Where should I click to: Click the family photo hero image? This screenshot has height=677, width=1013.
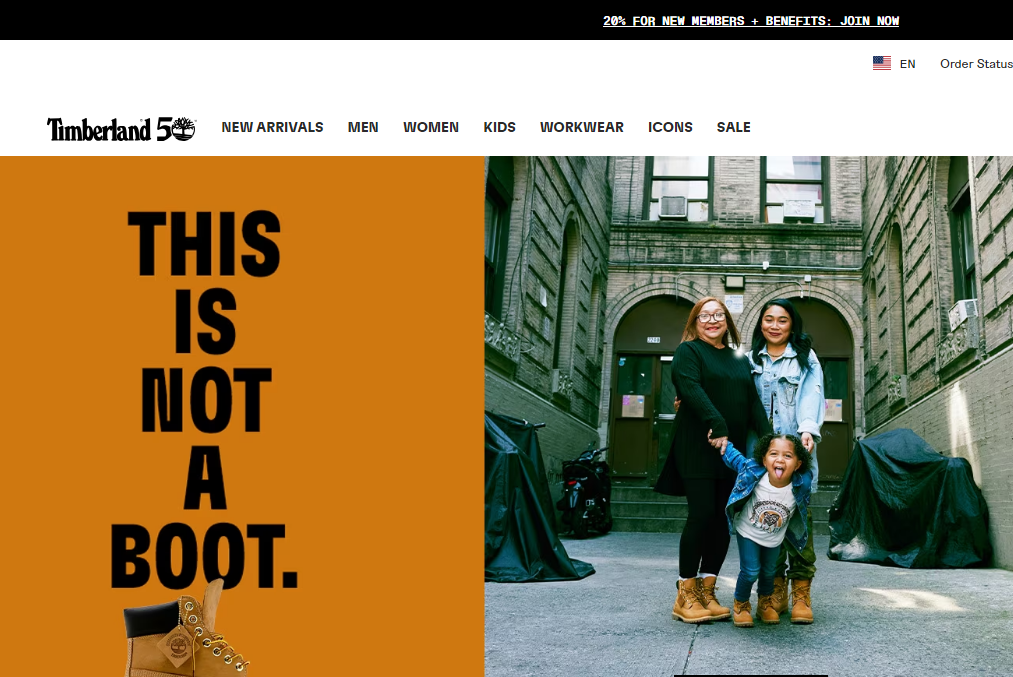pyautogui.click(x=749, y=417)
